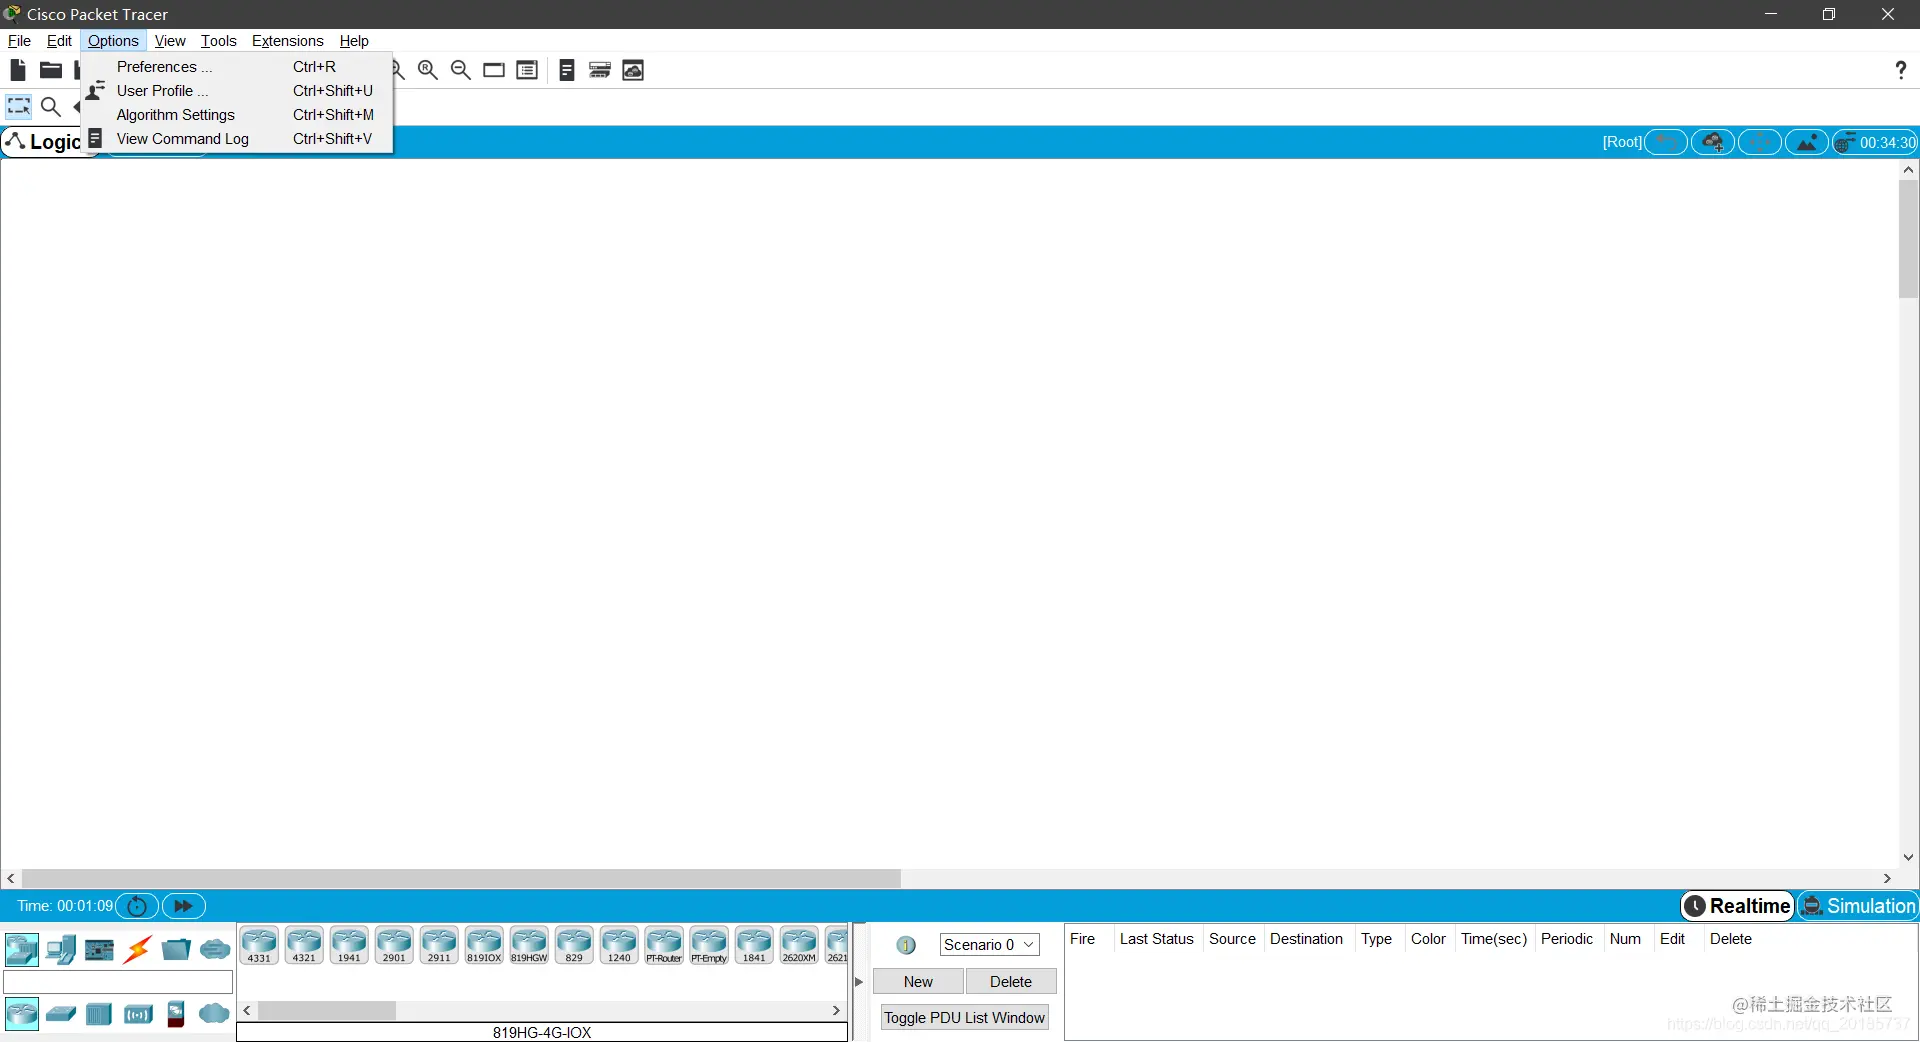Viewport: 1920px width, 1042px height.
Task: Select the Components category icon
Action: click(x=99, y=949)
